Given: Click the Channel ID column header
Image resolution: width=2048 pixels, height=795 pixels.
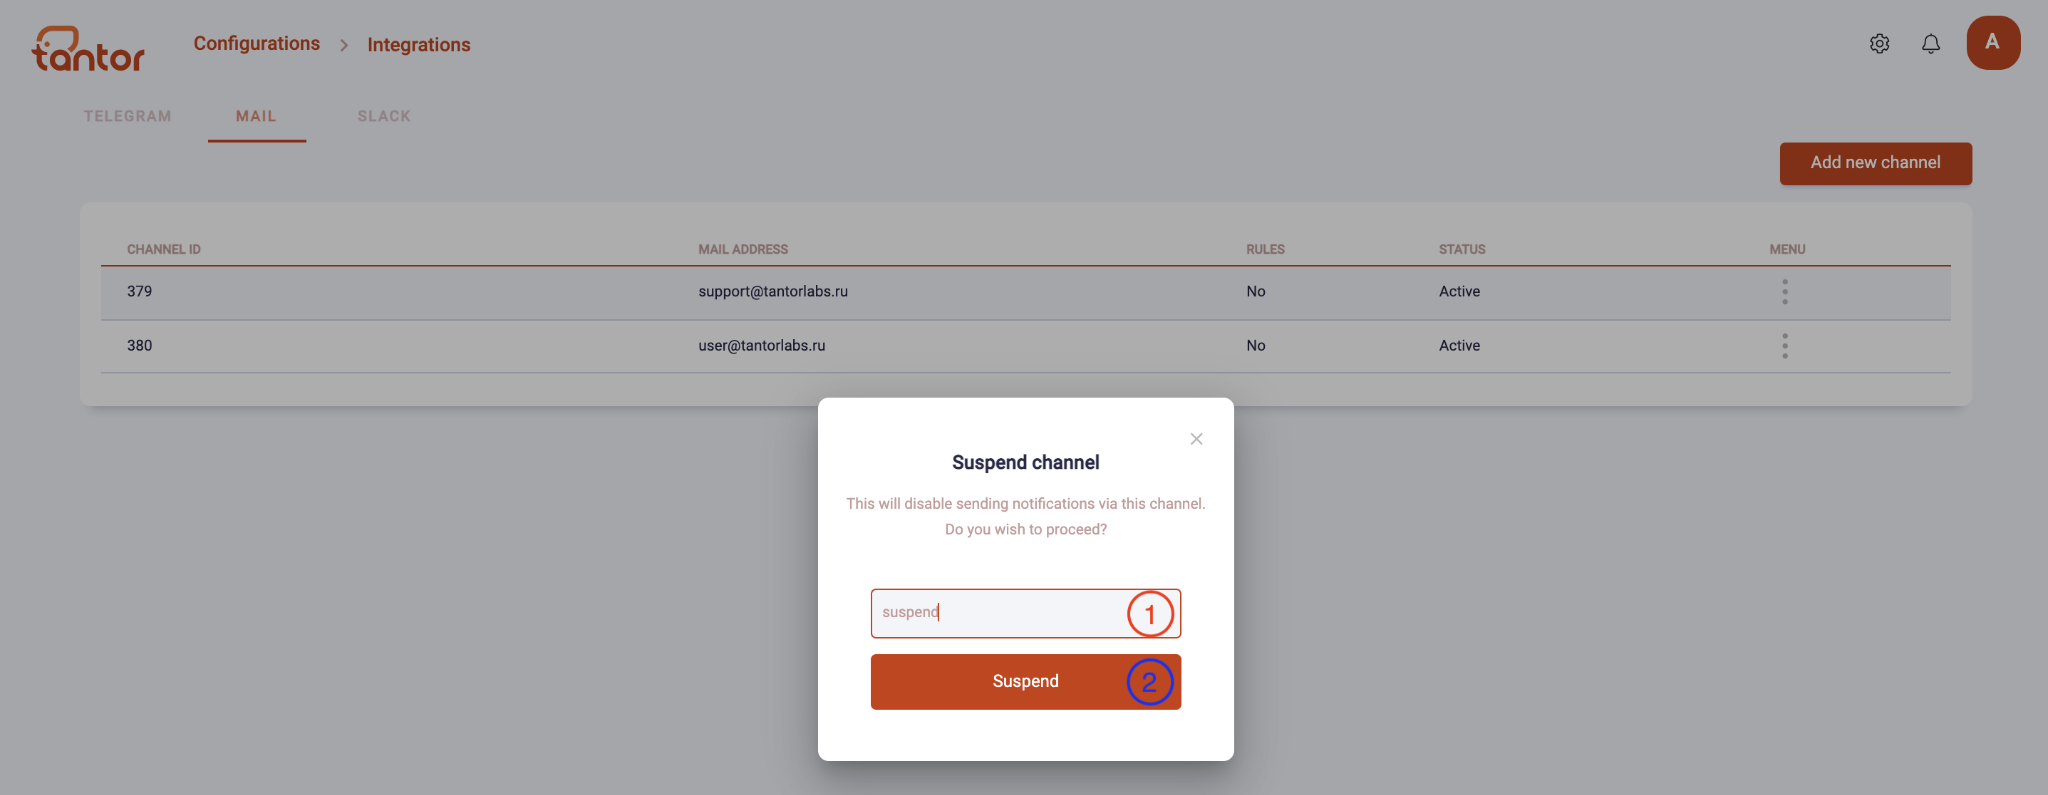Looking at the screenshot, I should tap(164, 249).
